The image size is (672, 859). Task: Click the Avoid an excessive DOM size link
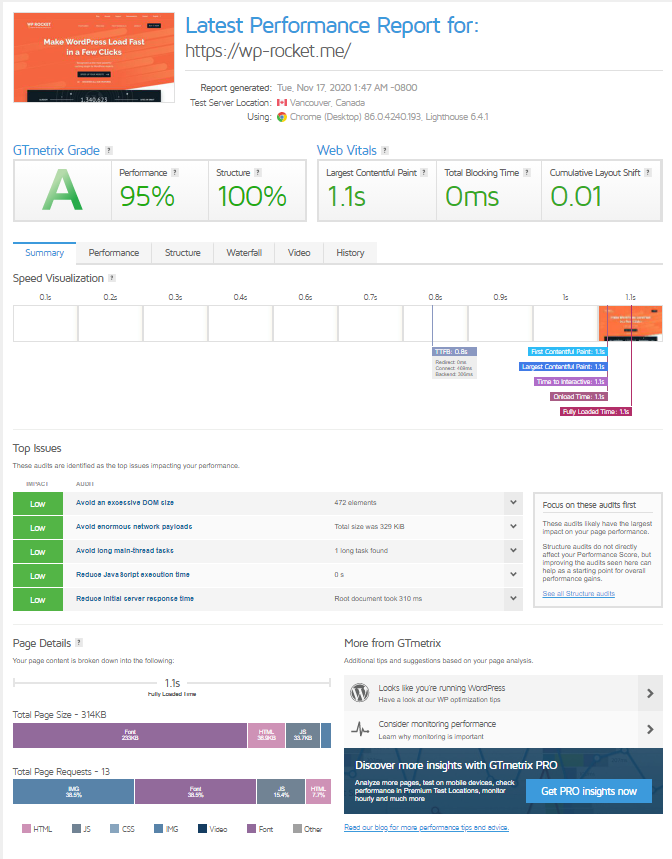(x=125, y=503)
